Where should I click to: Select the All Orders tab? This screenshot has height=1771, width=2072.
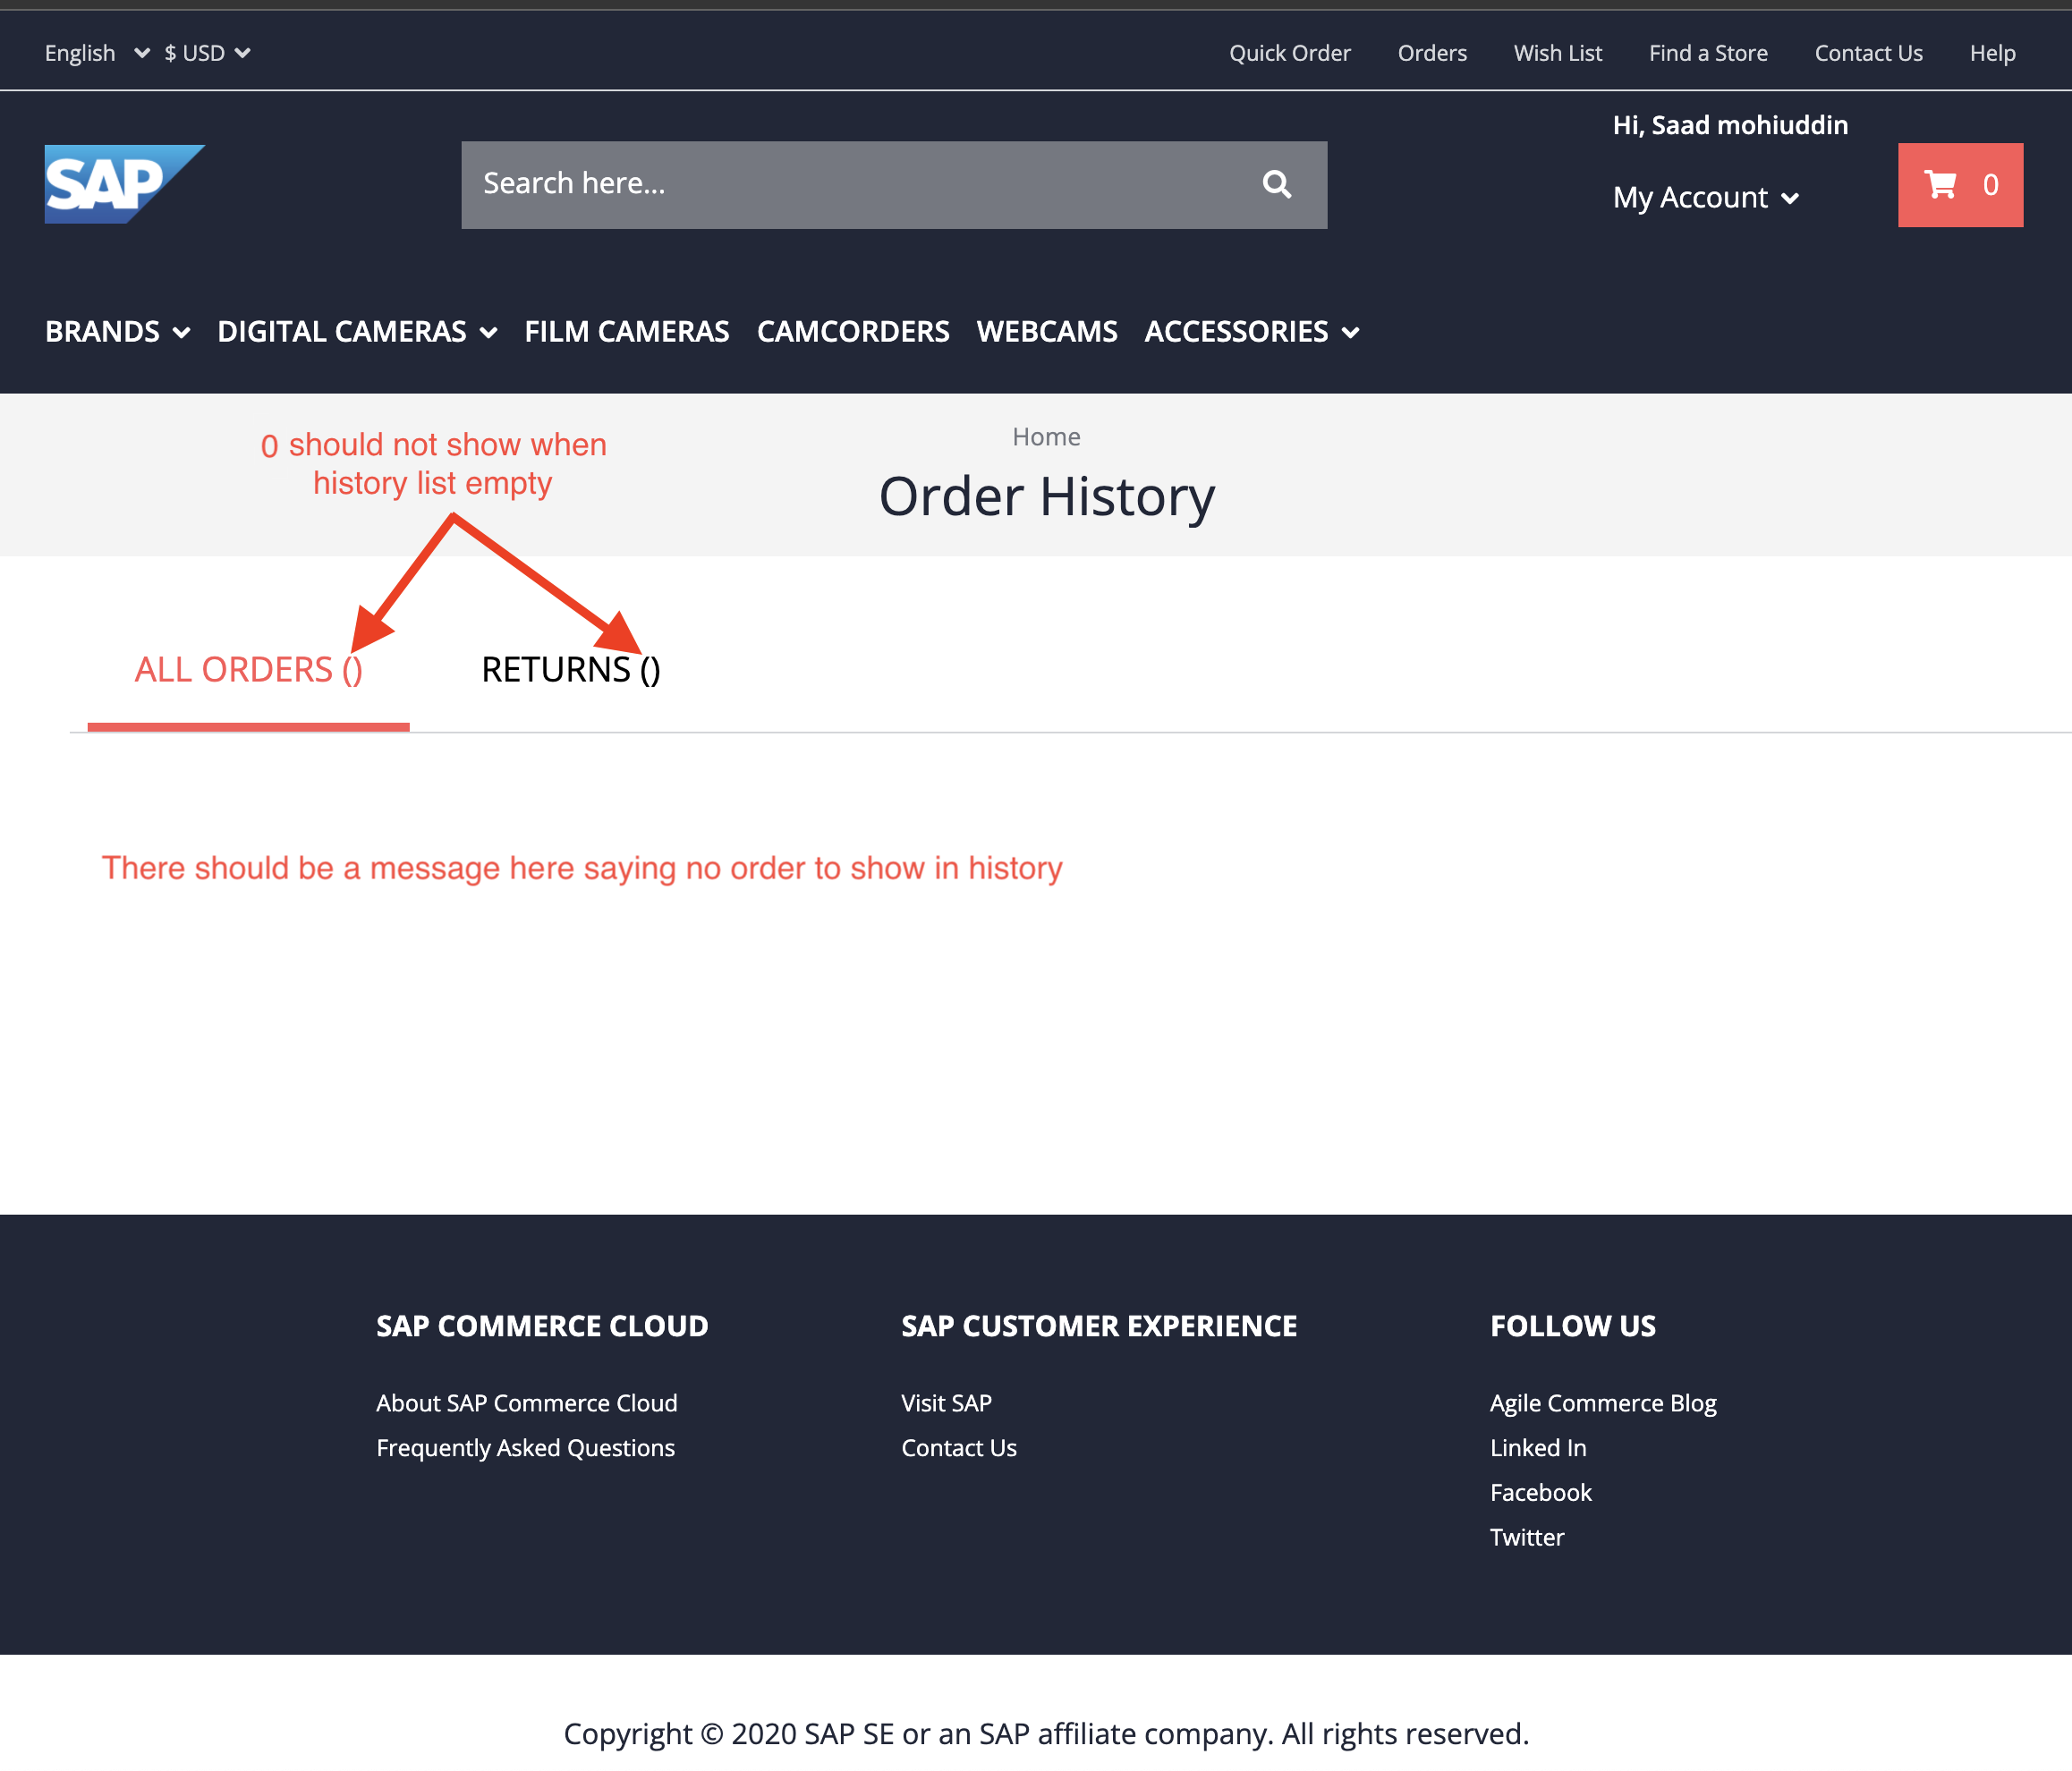(249, 670)
